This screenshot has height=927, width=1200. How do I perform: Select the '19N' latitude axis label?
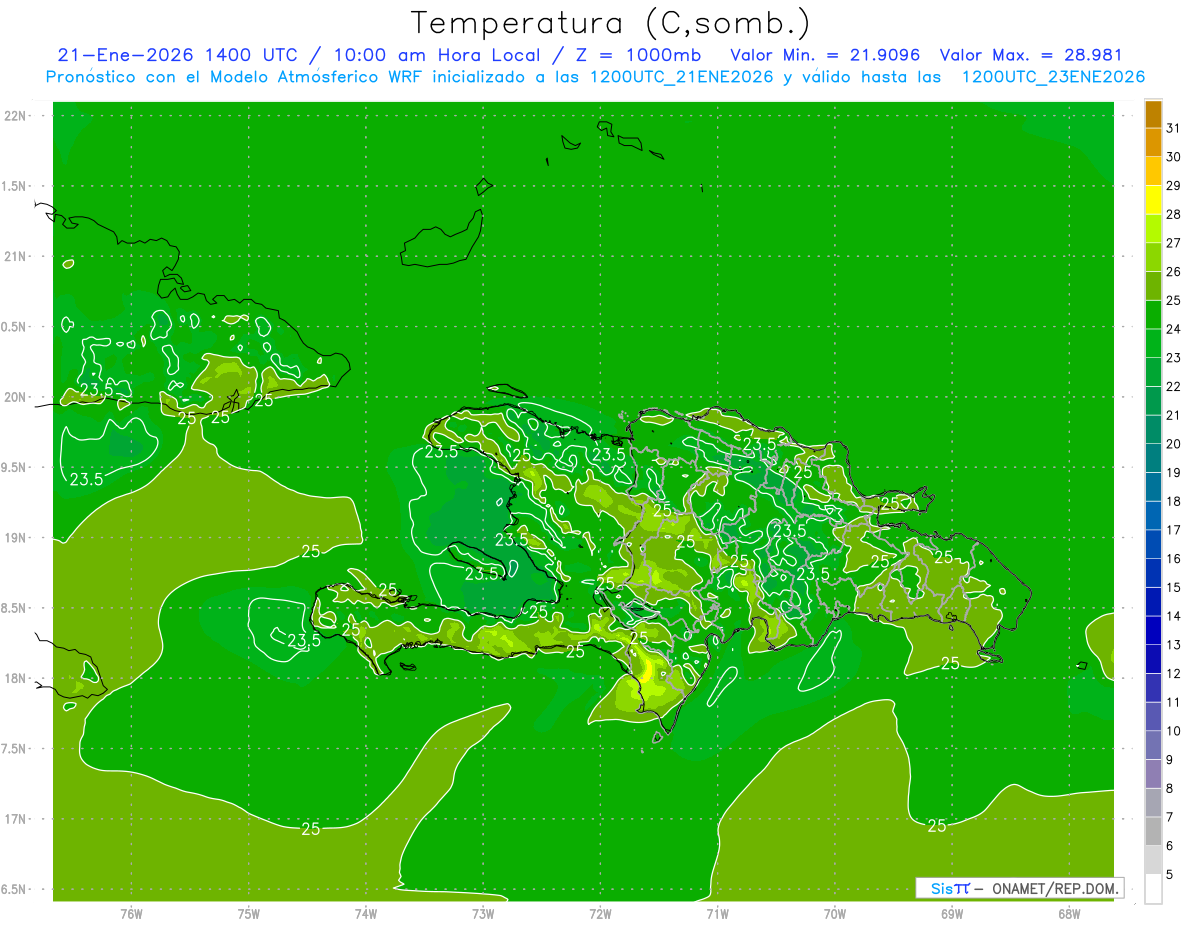[x=15, y=538]
